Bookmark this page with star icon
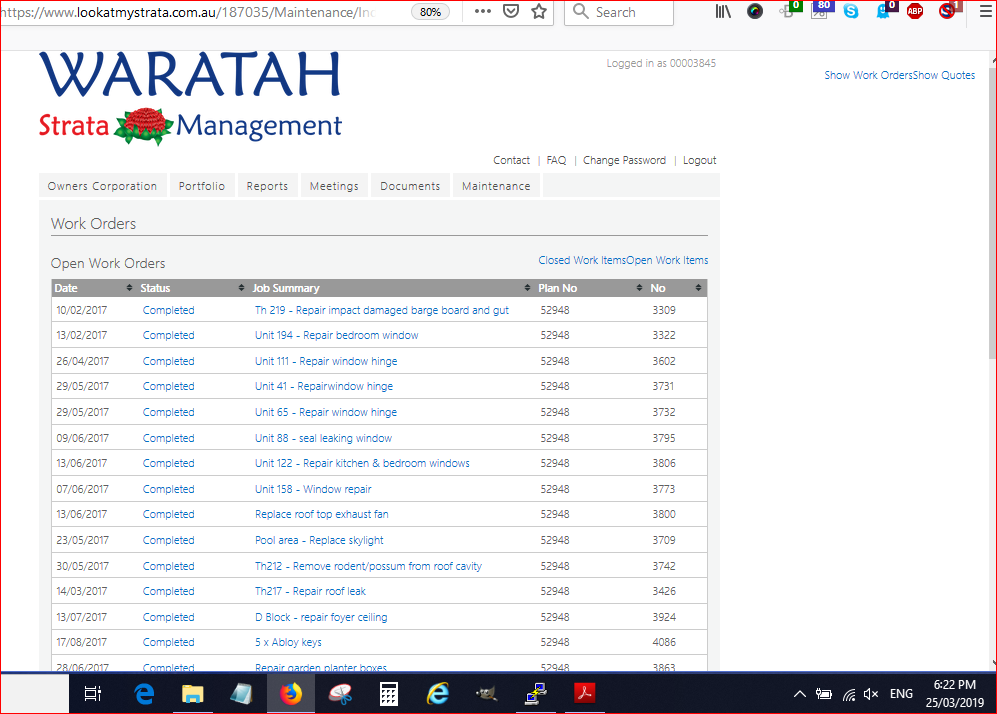This screenshot has width=997, height=714. click(539, 11)
